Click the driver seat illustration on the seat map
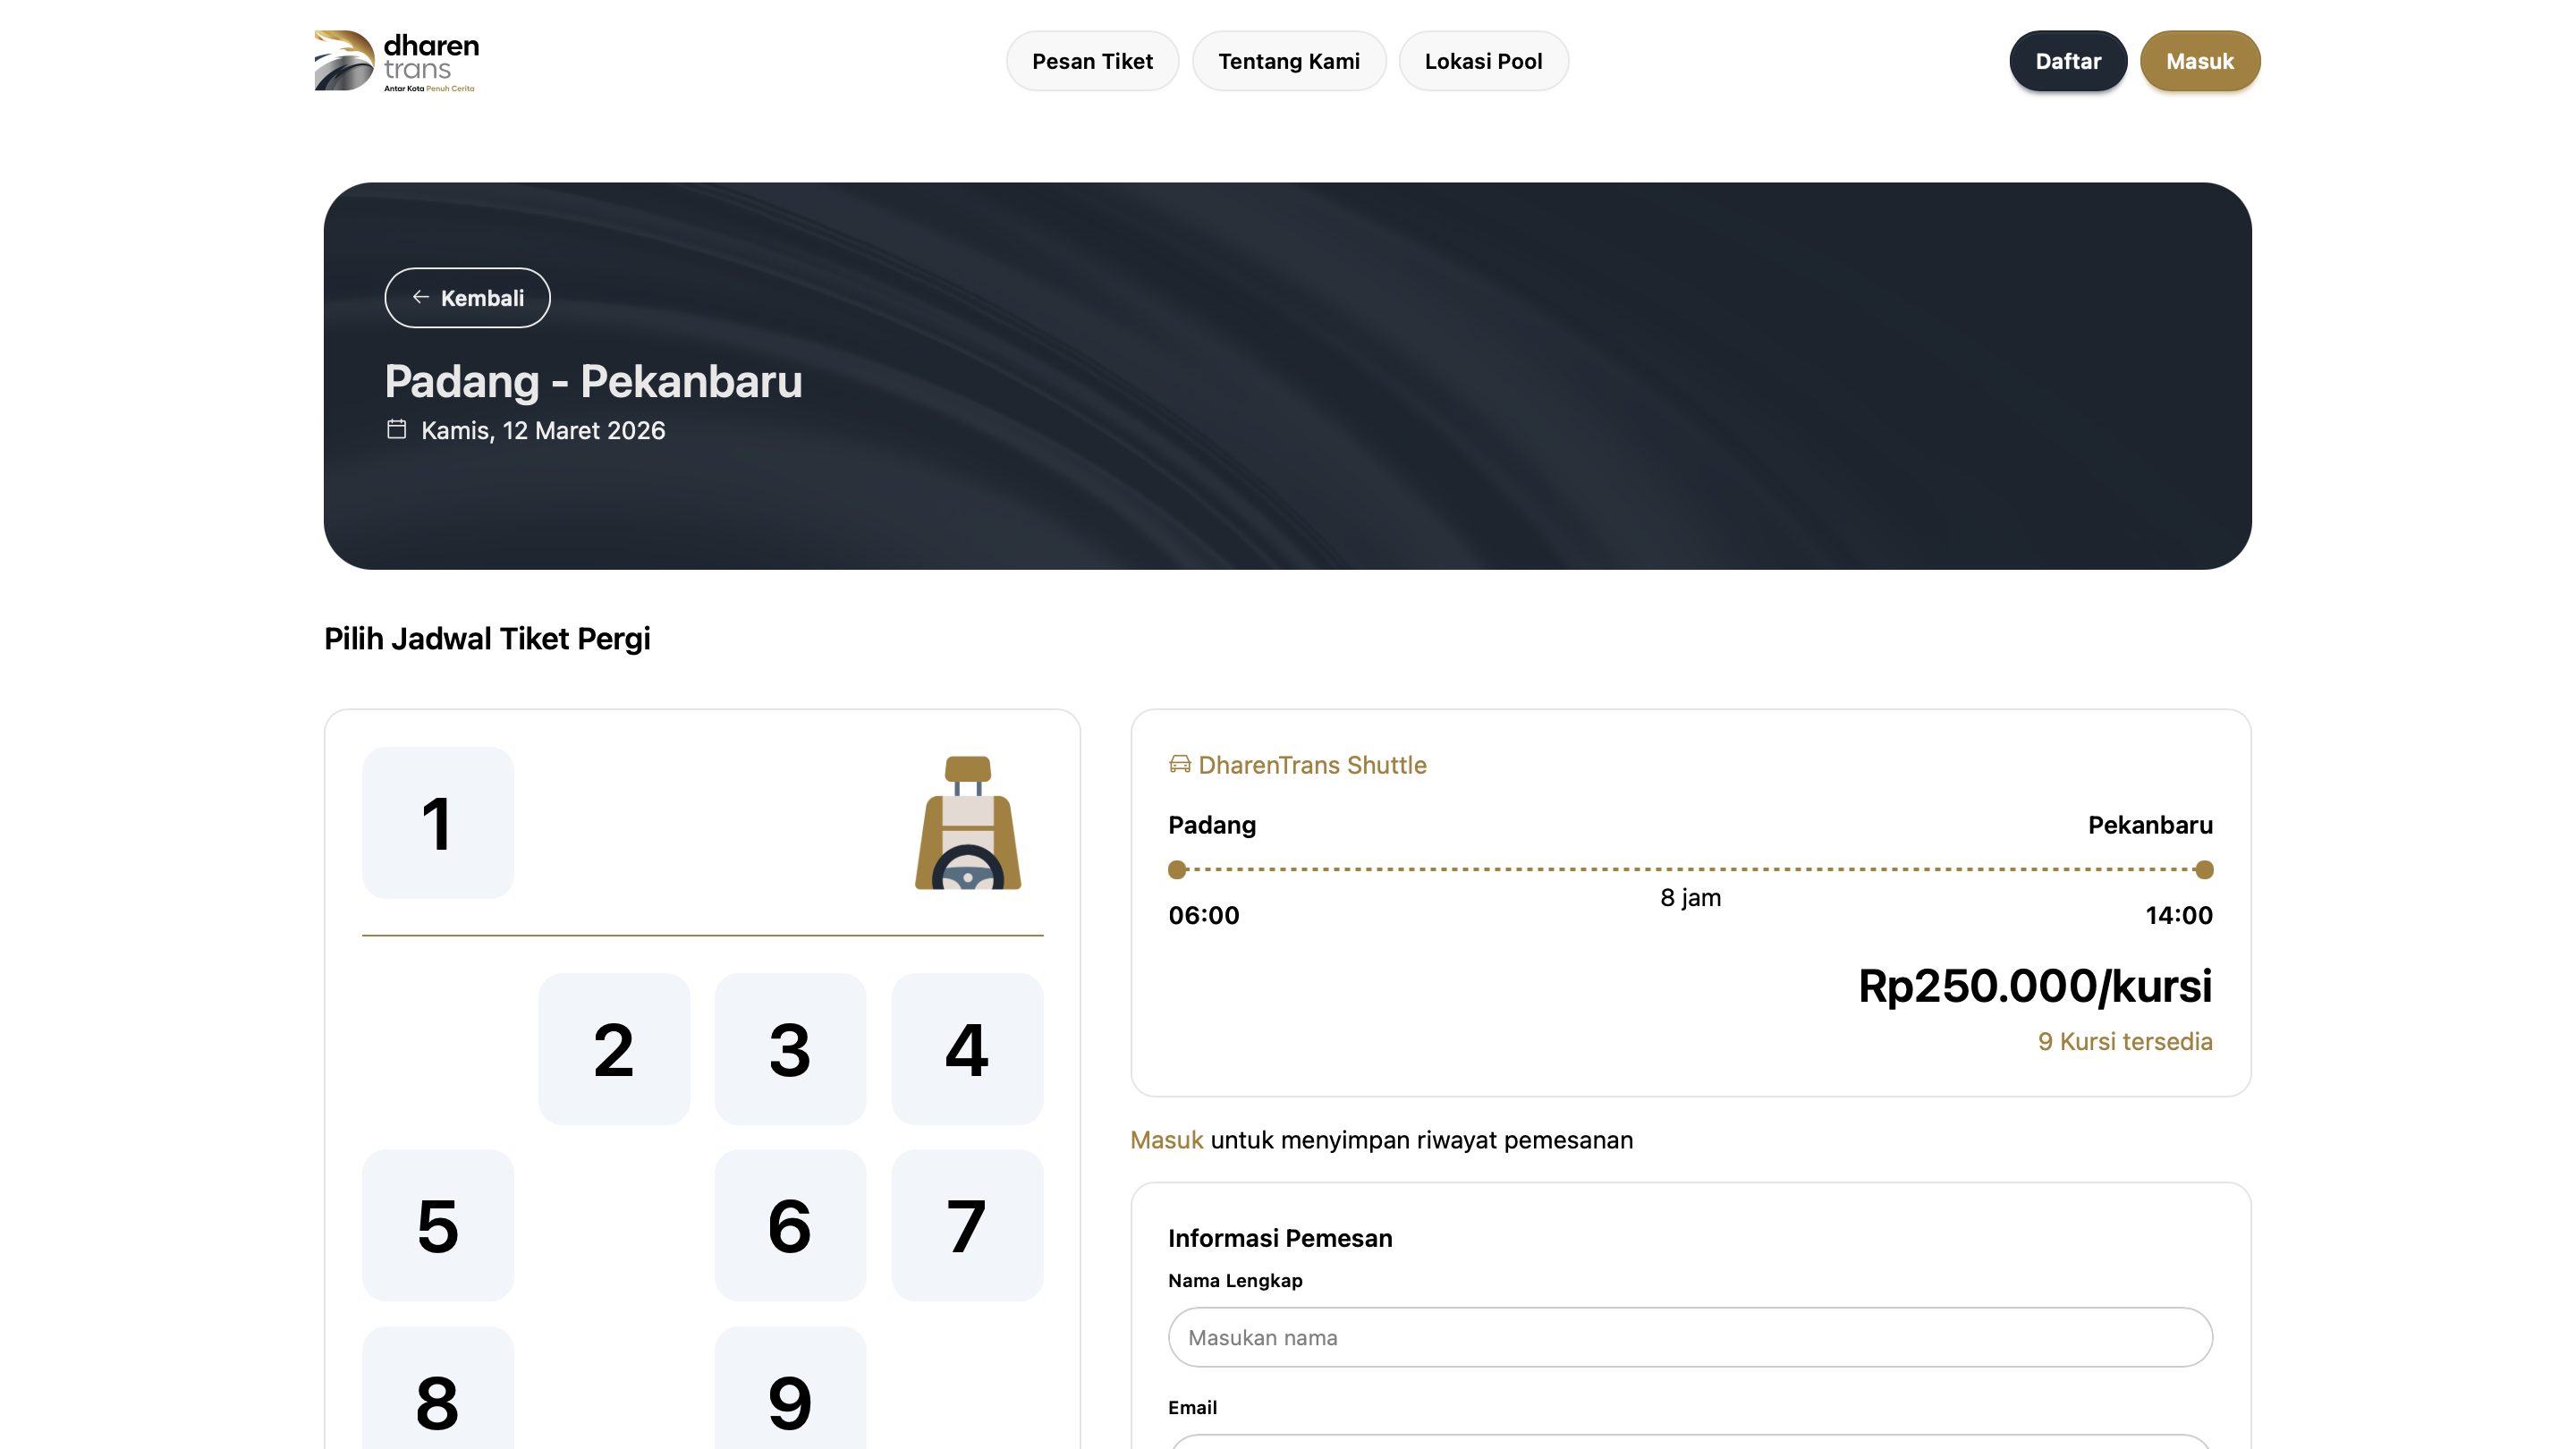Image resolution: width=2576 pixels, height=1449 pixels. [966, 822]
